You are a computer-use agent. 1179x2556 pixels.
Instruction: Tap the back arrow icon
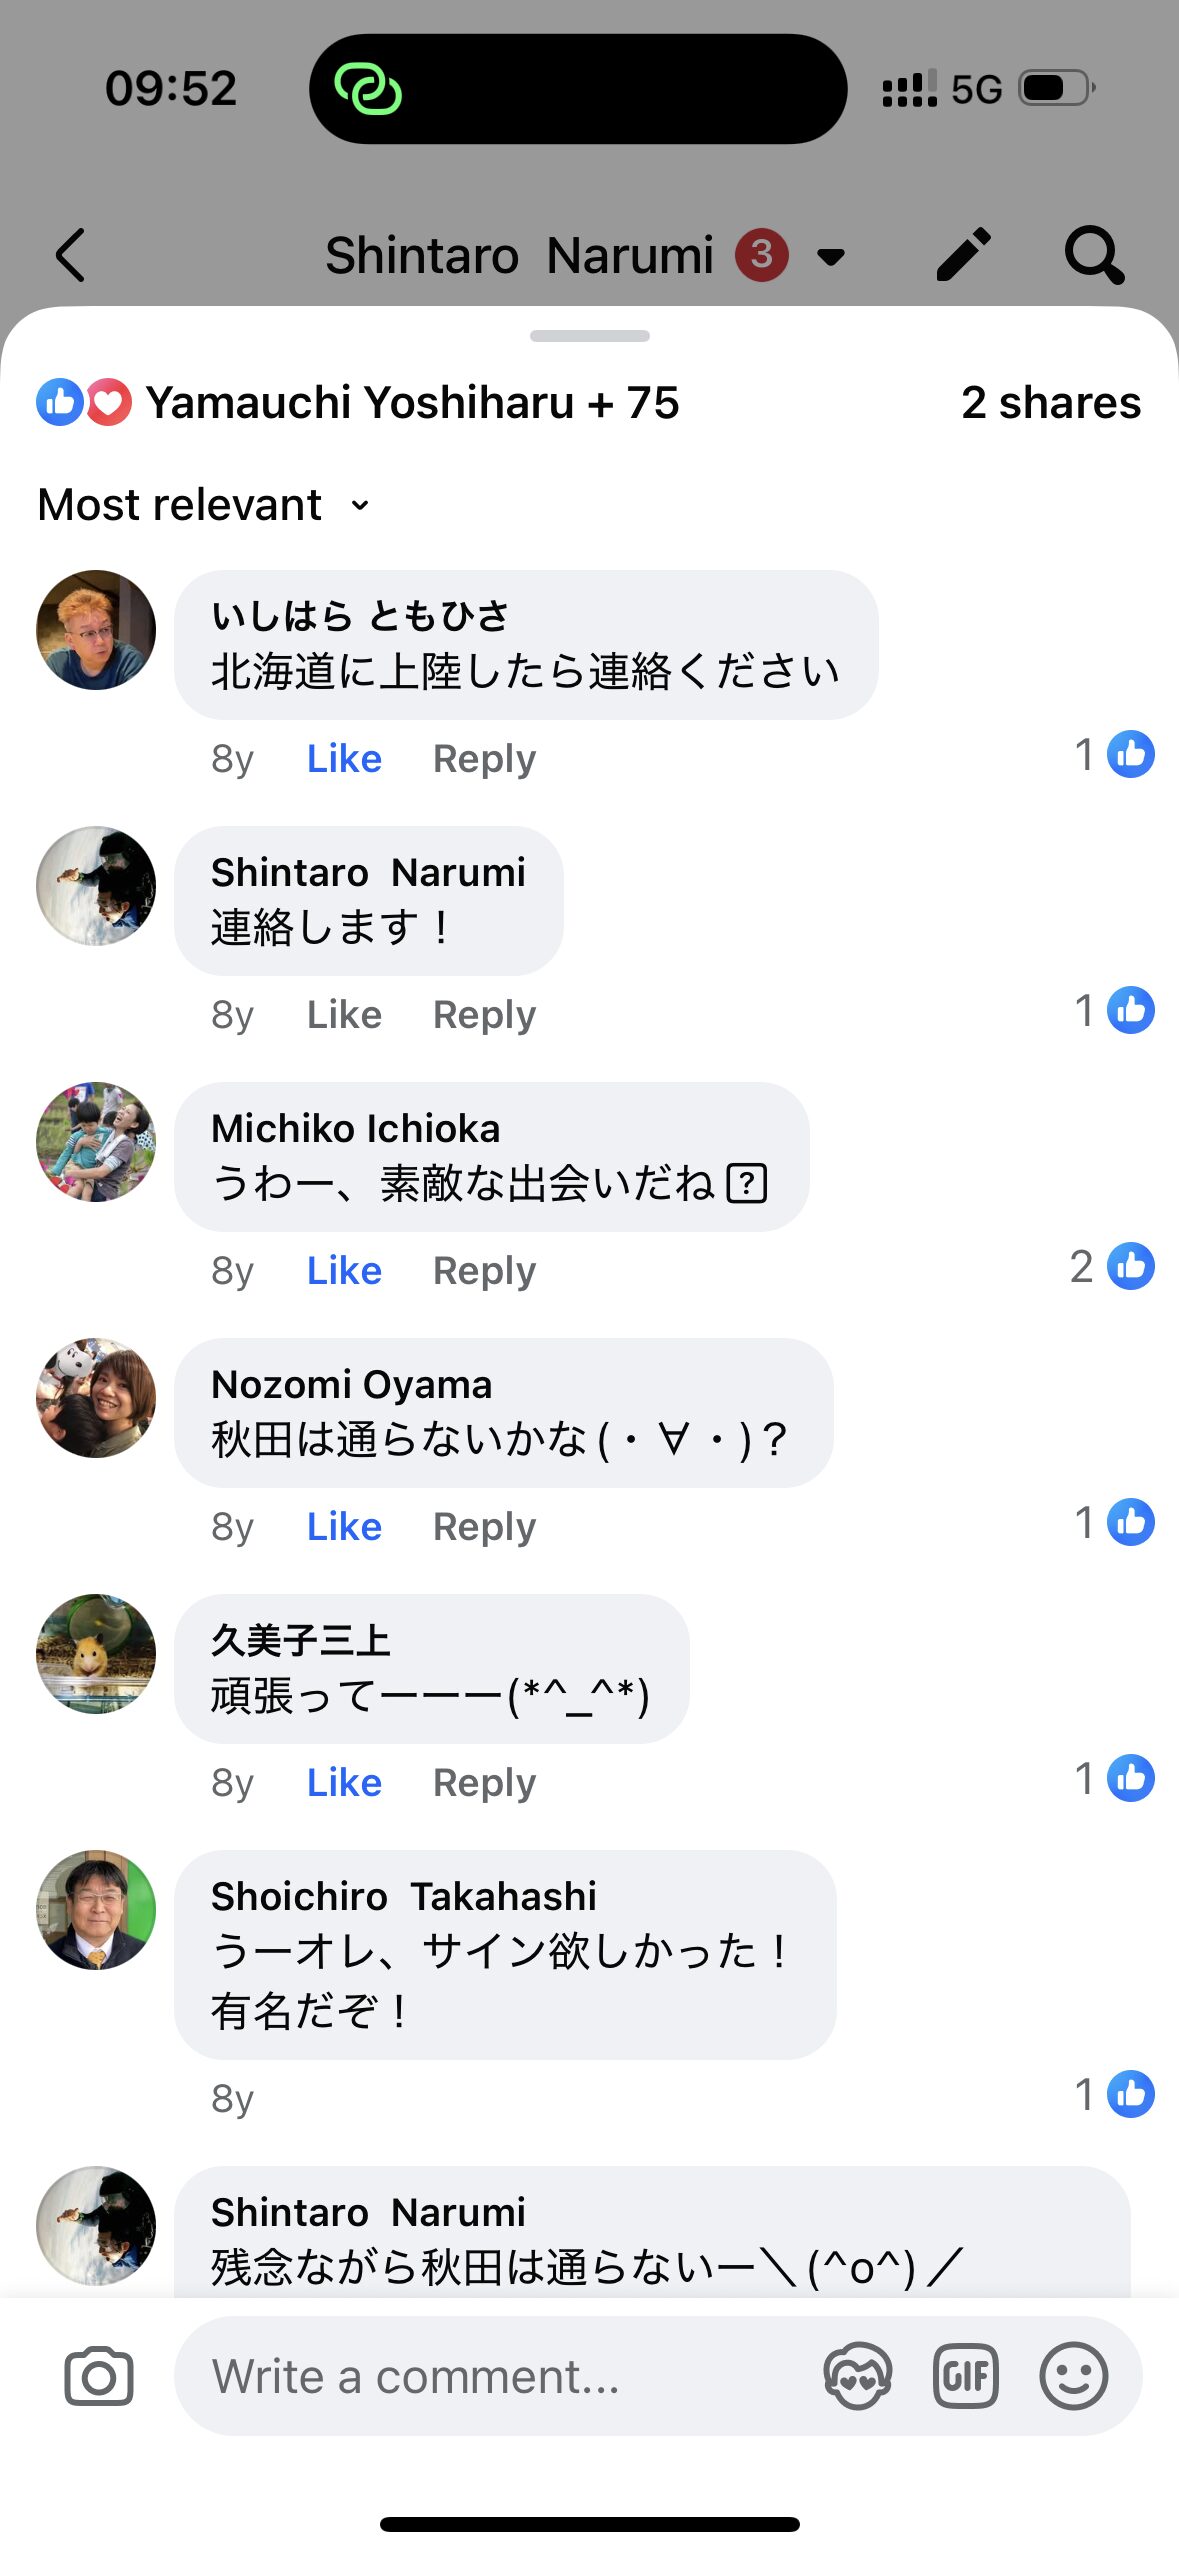pyautogui.click(x=71, y=255)
